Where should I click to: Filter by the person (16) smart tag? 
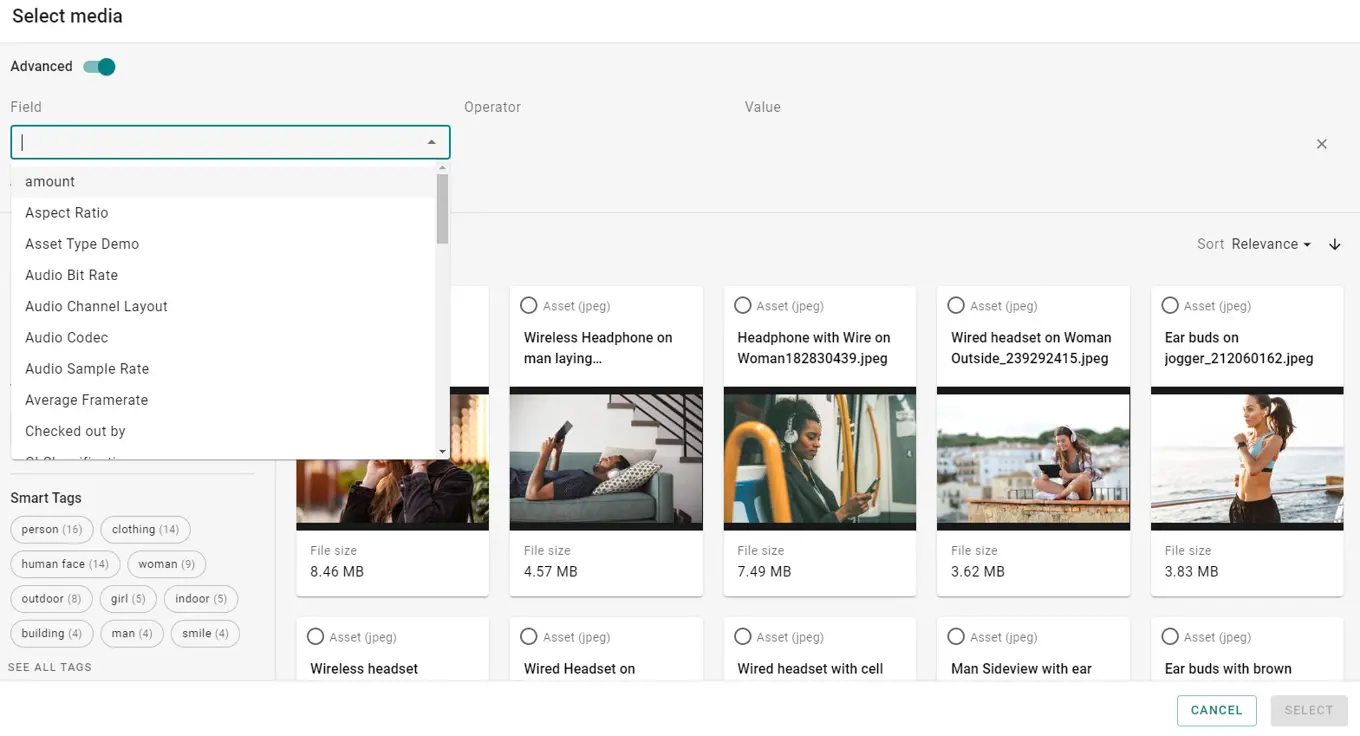tap(51, 529)
